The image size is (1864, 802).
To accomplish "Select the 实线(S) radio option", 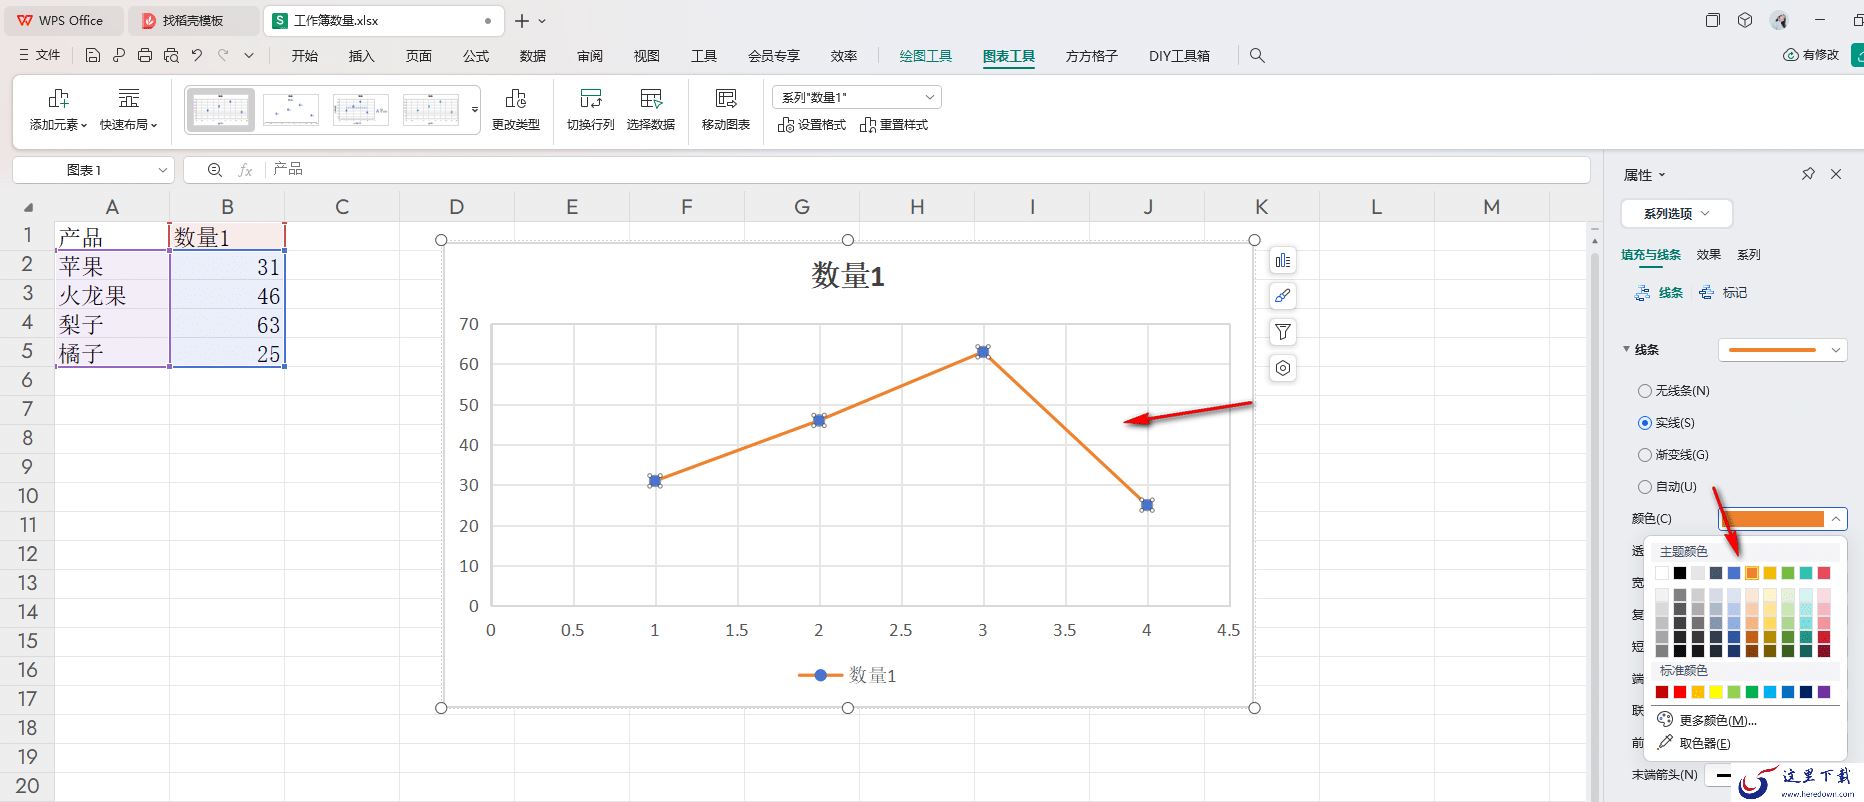I will [x=1644, y=423].
